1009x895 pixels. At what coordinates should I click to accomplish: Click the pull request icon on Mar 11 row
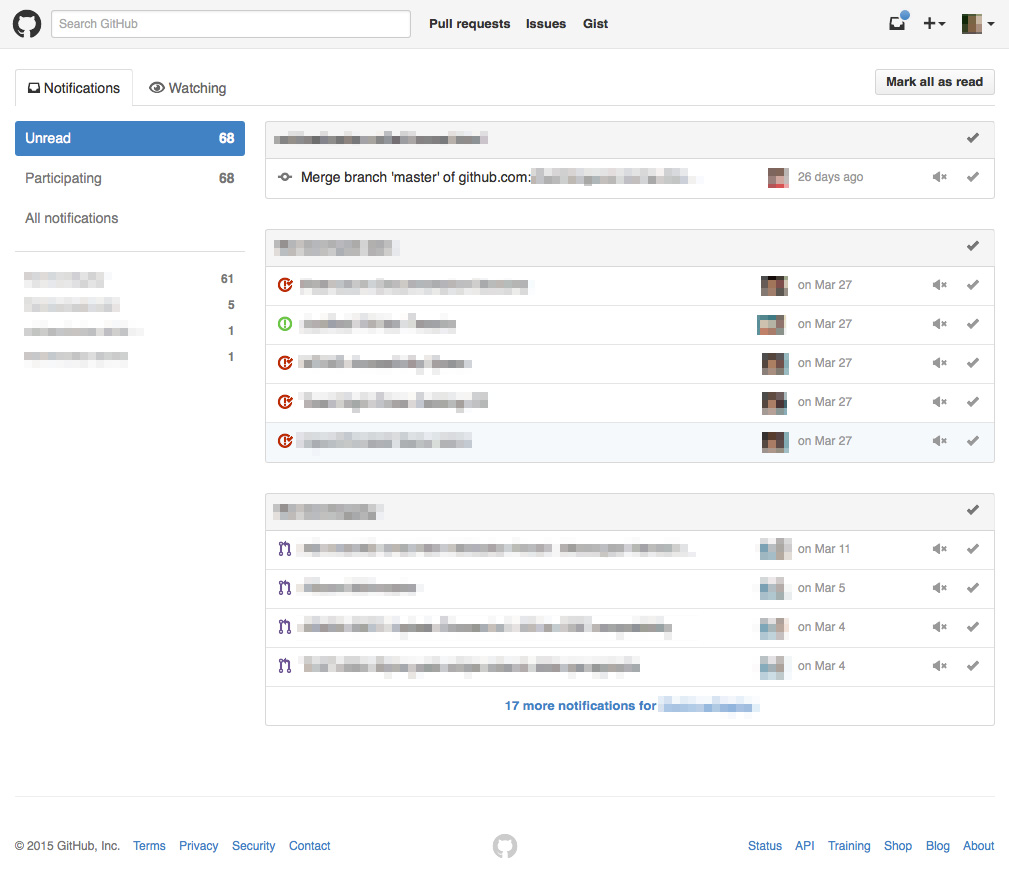285,549
